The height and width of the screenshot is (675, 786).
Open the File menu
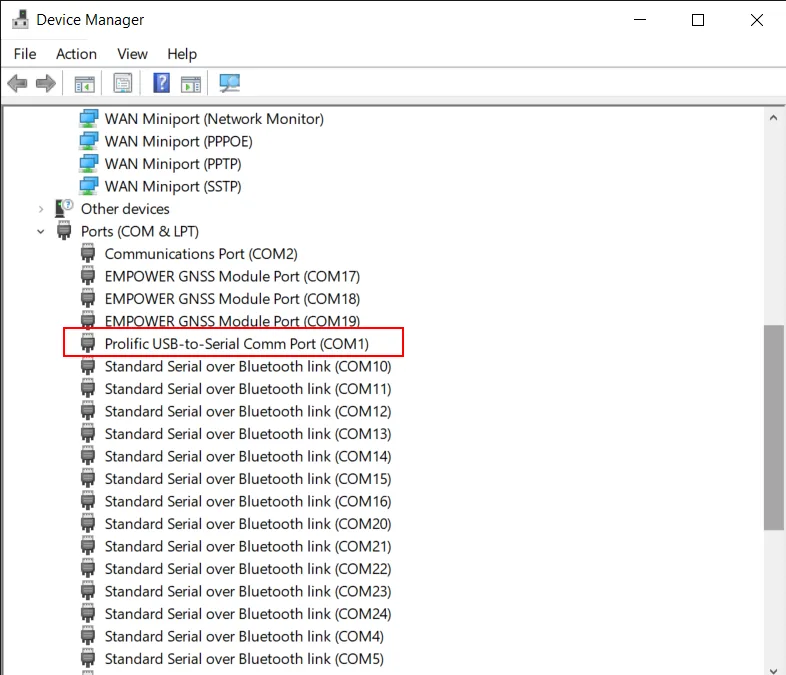25,54
